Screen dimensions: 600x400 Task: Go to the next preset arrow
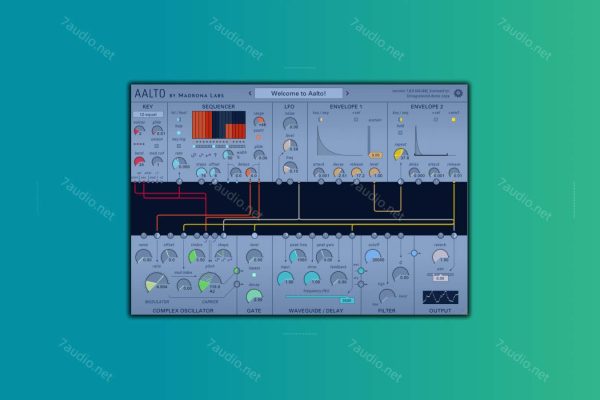pos(347,93)
